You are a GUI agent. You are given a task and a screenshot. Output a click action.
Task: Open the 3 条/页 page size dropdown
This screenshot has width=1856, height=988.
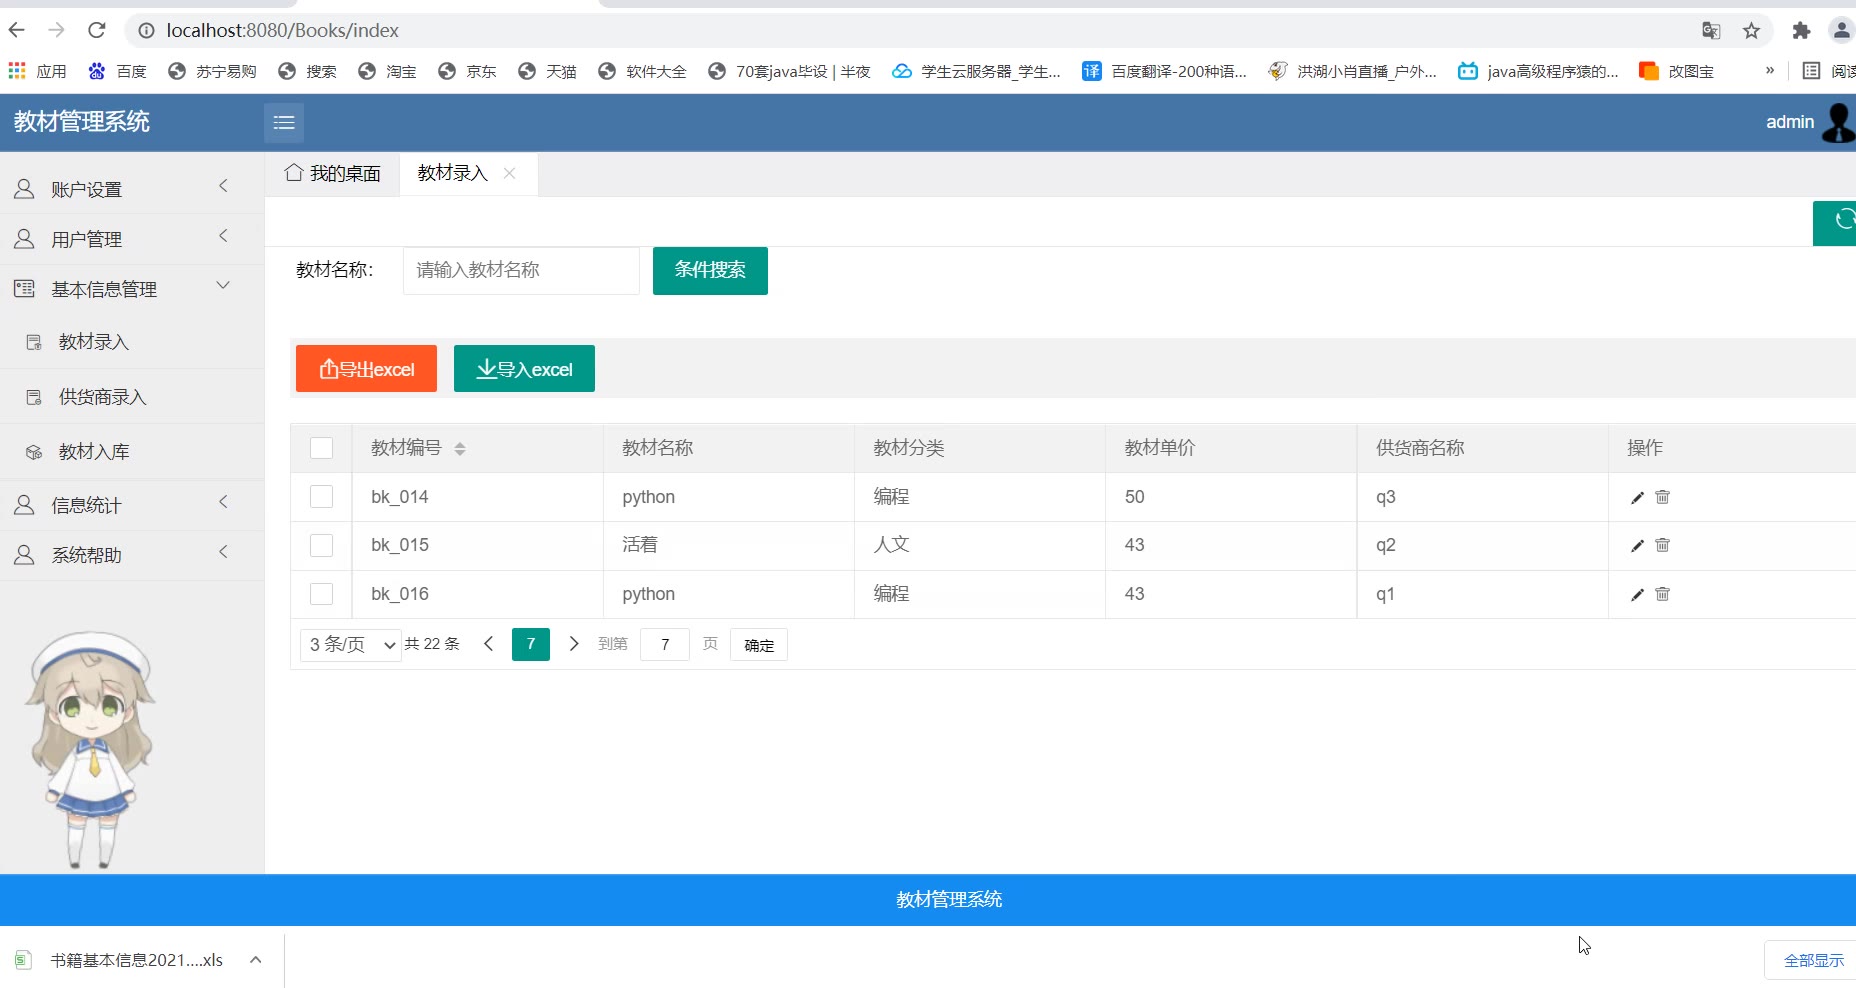pos(351,645)
